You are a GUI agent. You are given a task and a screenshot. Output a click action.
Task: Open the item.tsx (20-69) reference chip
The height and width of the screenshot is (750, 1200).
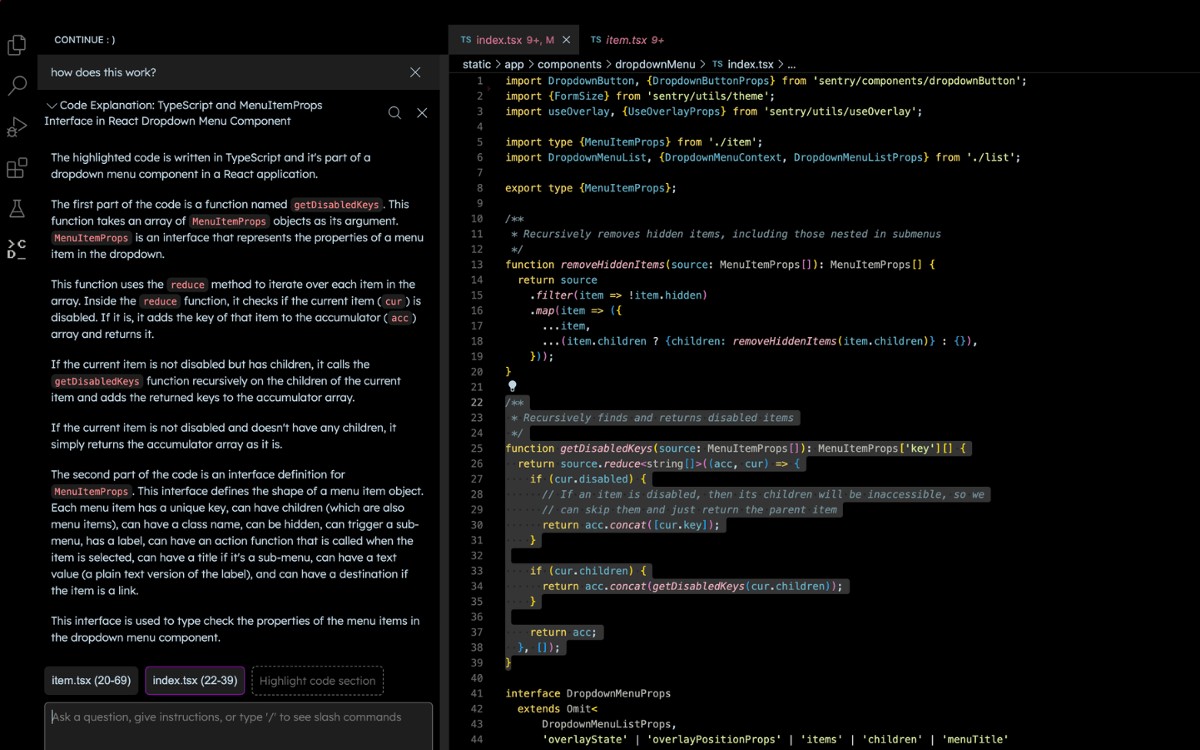point(90,680)
